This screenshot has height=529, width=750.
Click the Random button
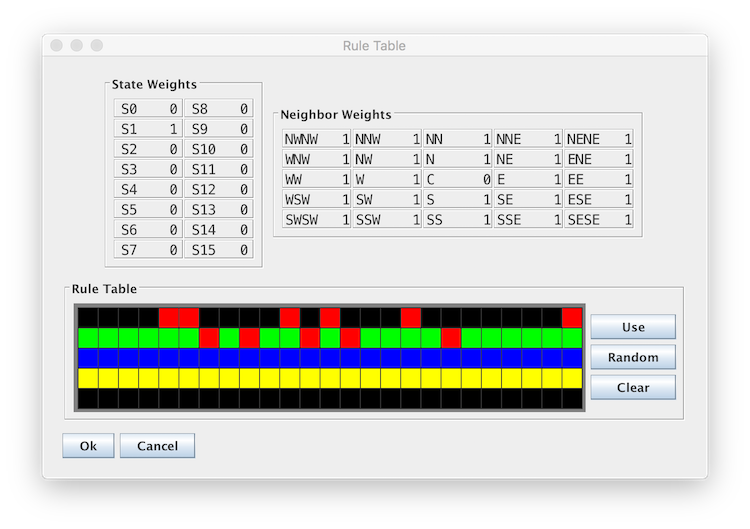[x=633, y=357]
